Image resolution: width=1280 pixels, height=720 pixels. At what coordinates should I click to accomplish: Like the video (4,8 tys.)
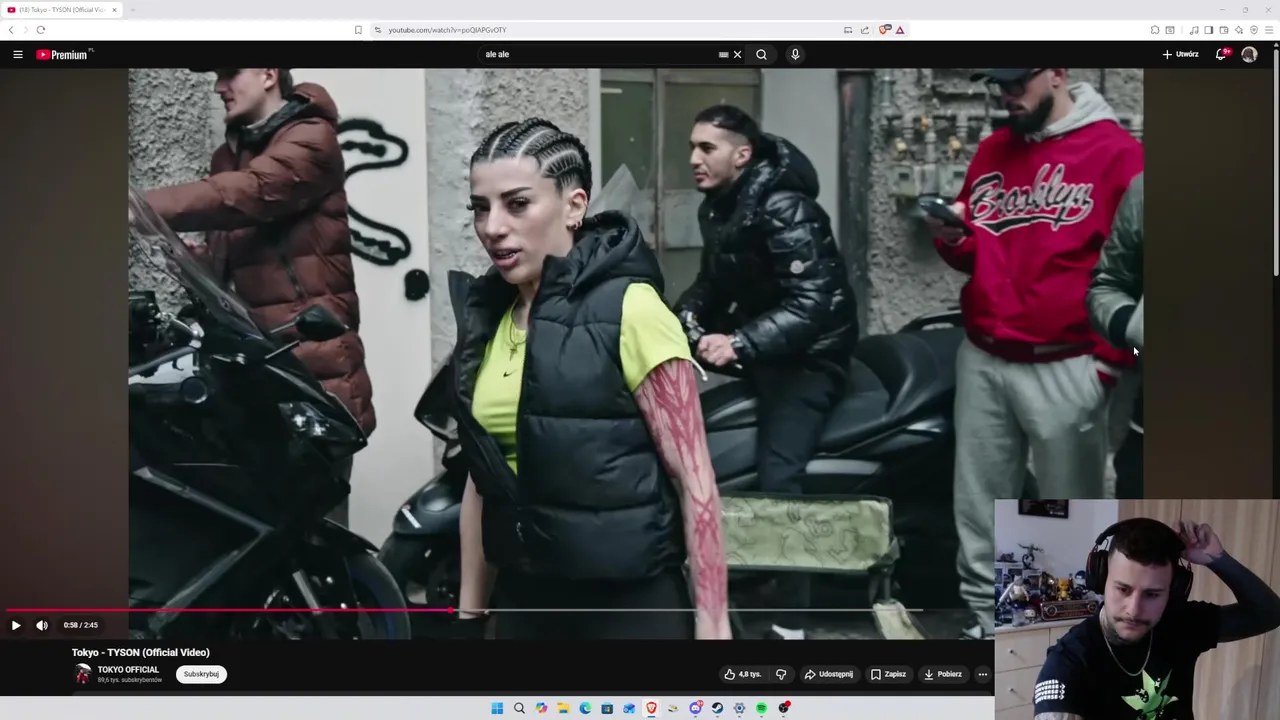[743, 674]
